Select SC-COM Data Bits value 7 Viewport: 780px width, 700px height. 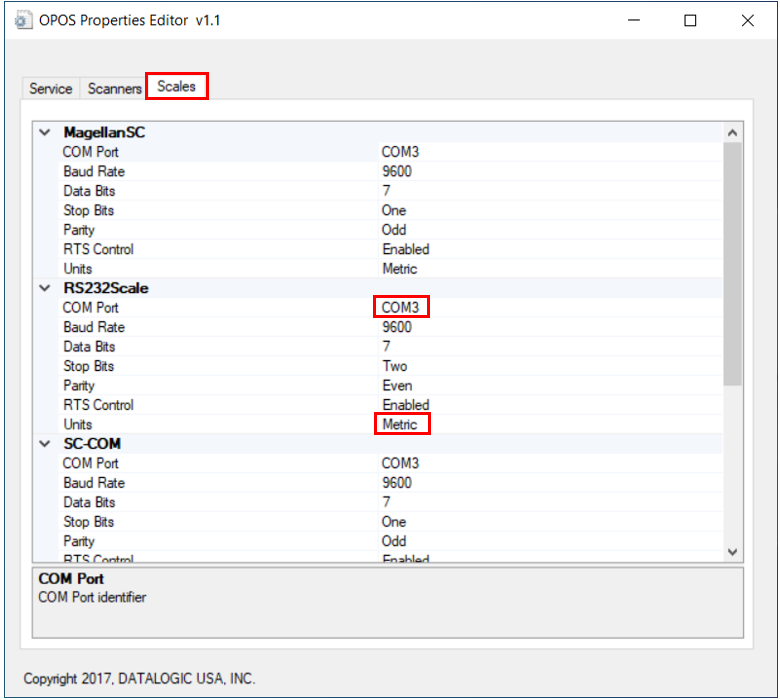pyautogui.click(x=386, y=503)
